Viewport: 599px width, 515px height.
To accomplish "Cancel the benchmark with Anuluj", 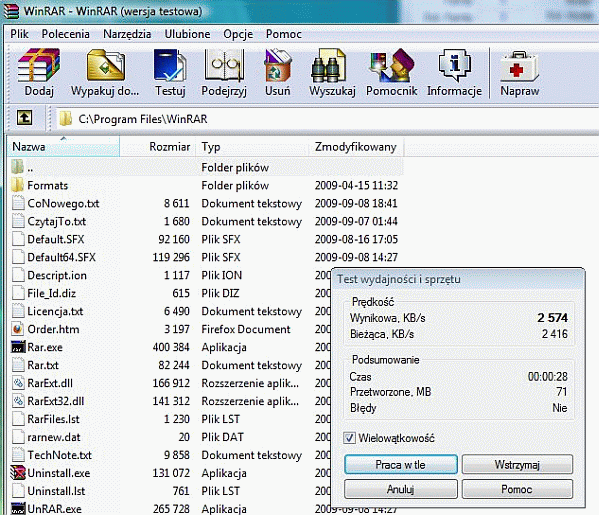I will tap(401, 489).
